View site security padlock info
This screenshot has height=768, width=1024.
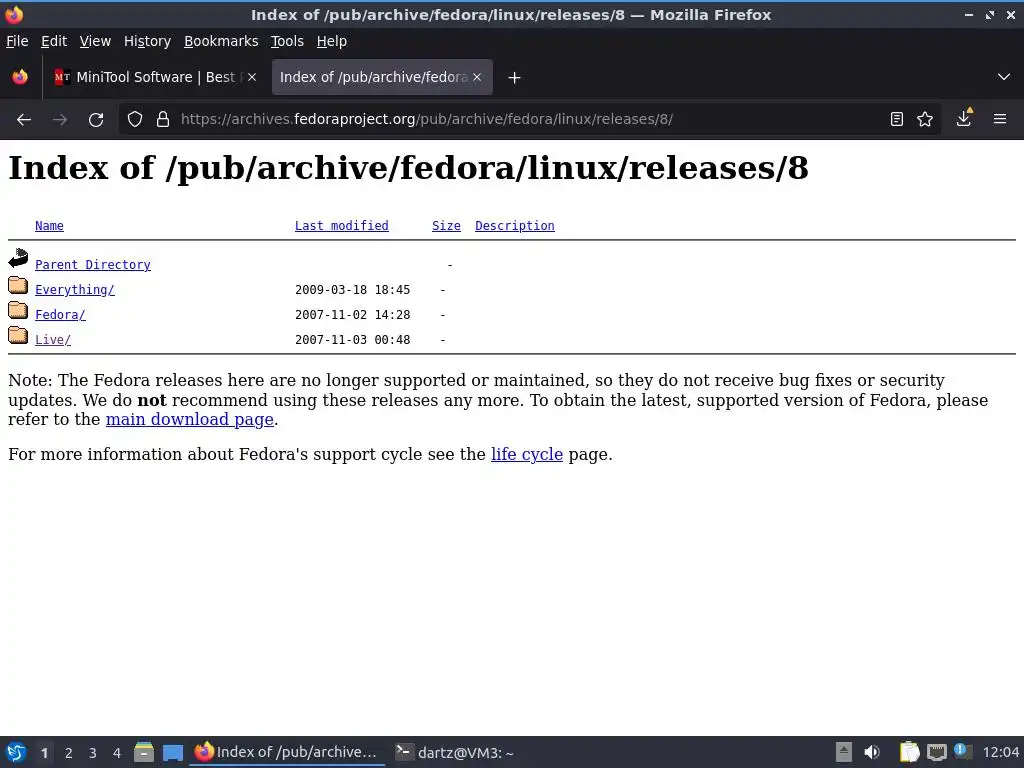point(163,120)
